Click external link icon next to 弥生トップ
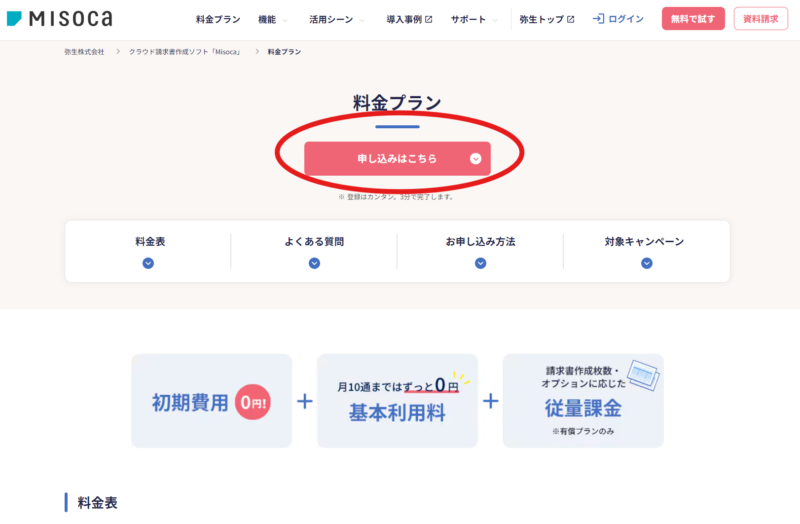 click(571, 19)
